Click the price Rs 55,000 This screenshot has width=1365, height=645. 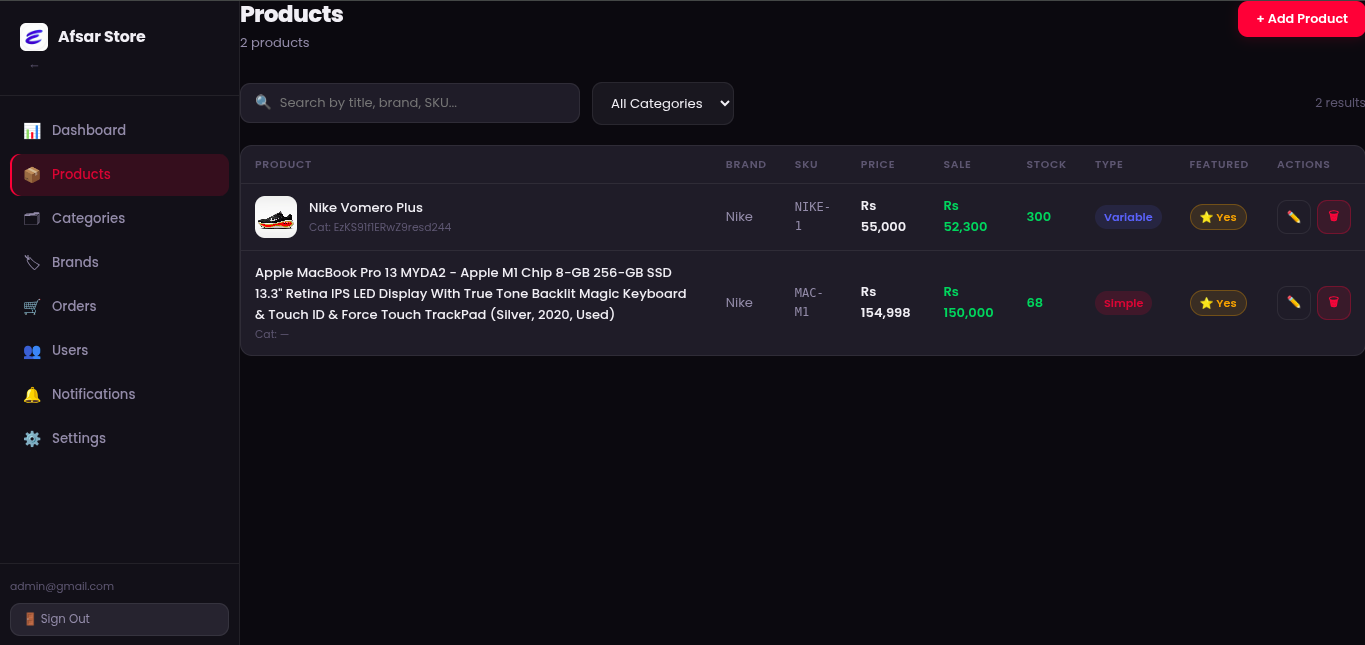point(883,217)
